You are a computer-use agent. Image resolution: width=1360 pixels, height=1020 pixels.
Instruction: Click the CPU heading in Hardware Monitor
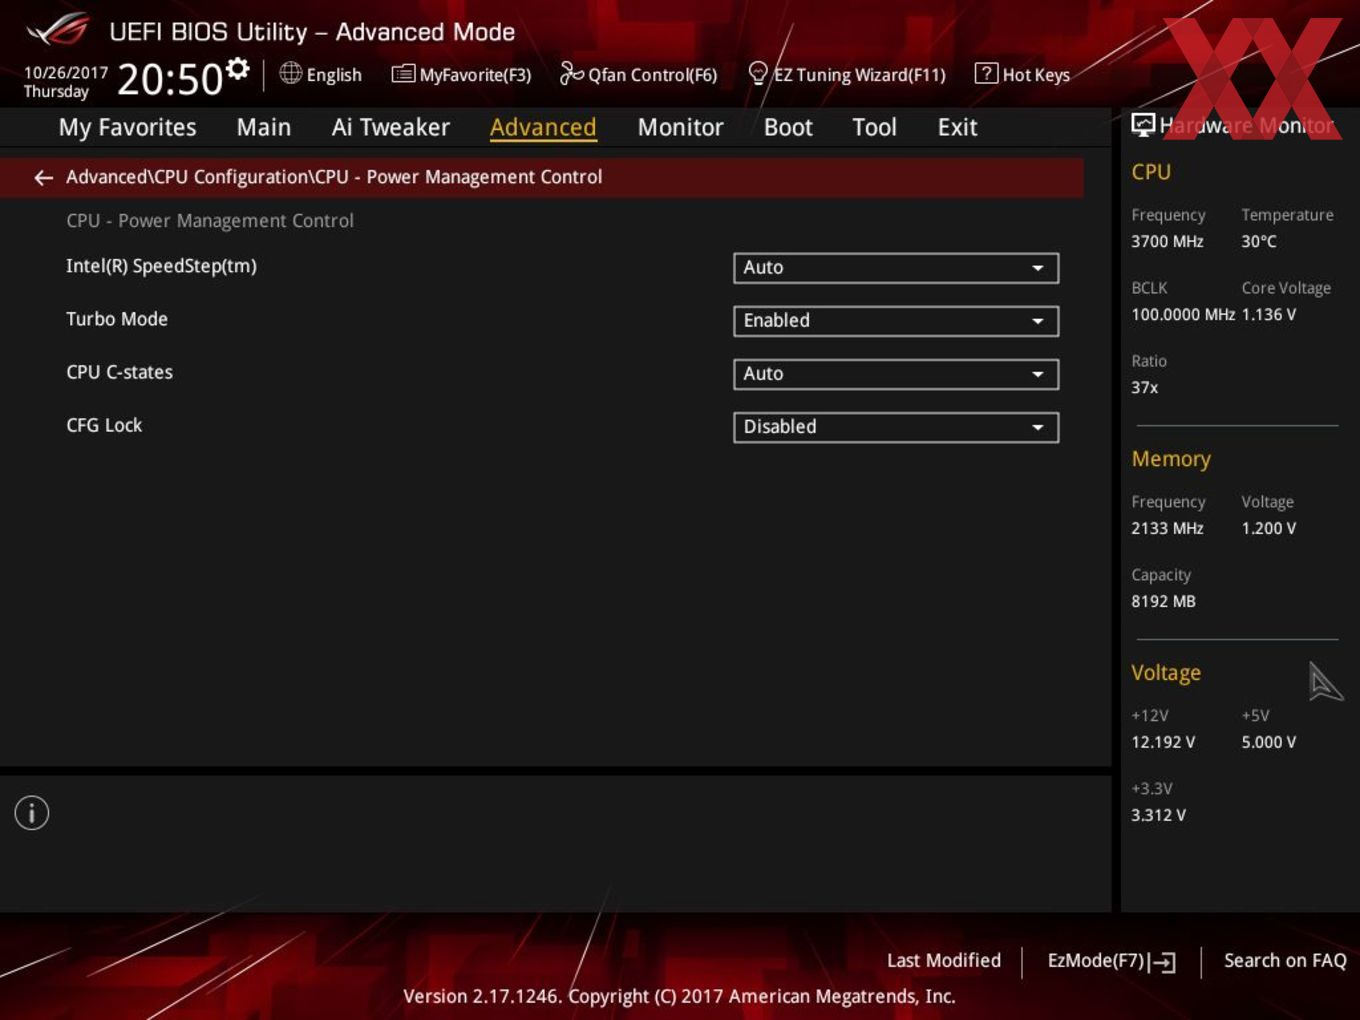click(x=1151, y=172)
